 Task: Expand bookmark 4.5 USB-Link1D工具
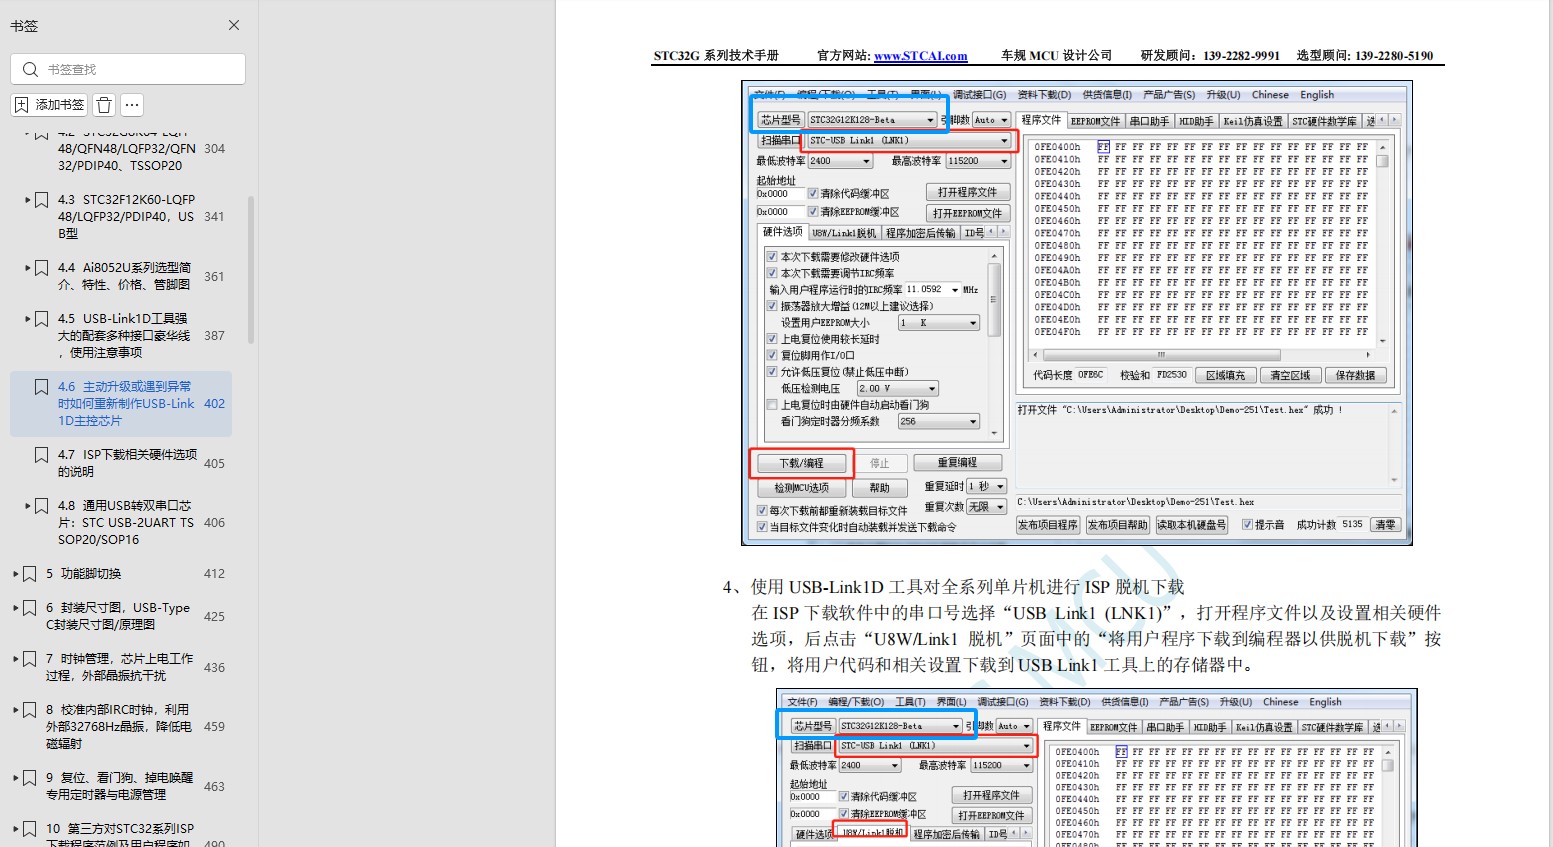point(27,319)
